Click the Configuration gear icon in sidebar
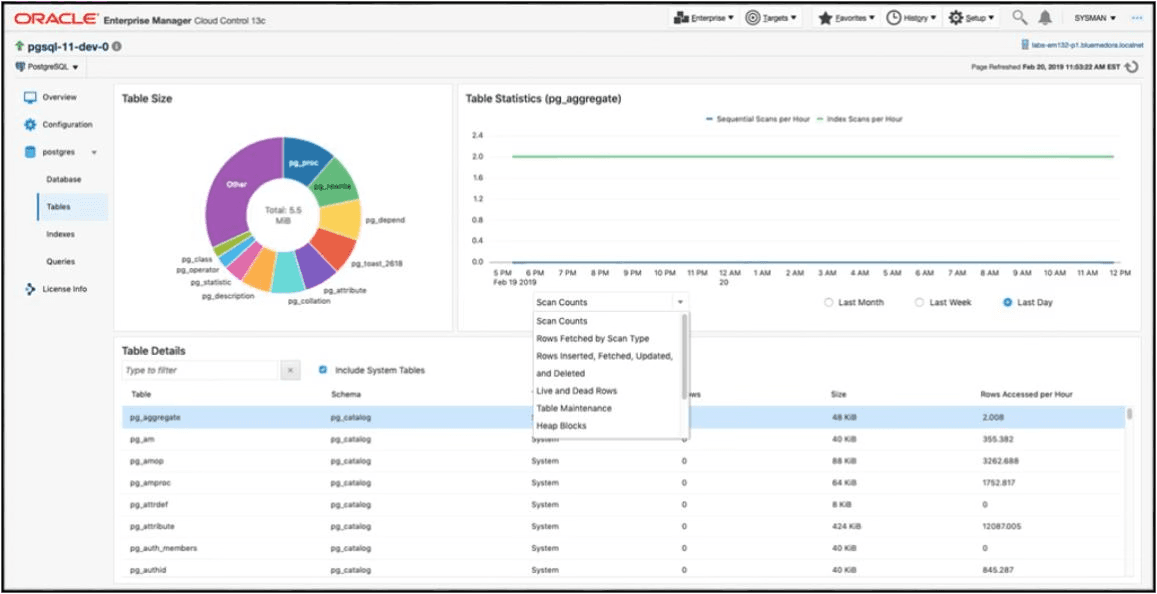Screen dimensions: 1157x594 tap(29, 124)
